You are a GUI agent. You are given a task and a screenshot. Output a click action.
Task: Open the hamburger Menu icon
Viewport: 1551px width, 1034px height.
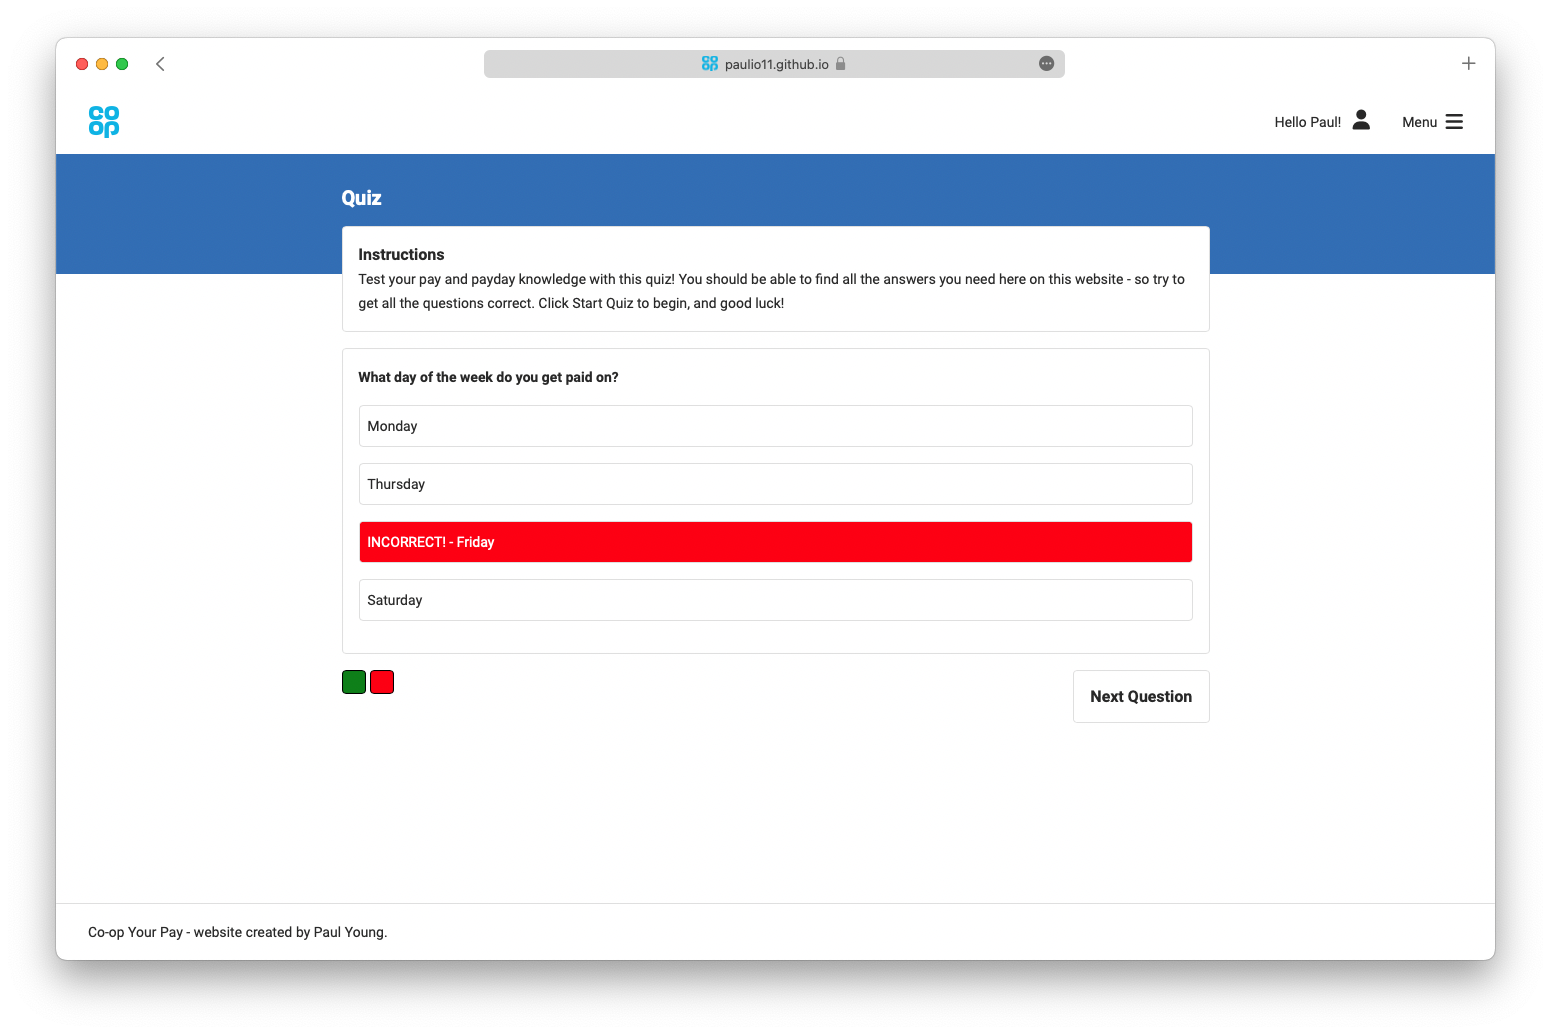[1454, 121]
